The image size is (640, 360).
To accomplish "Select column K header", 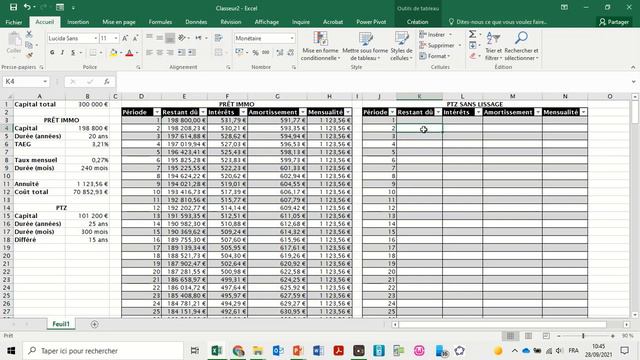I will (419, 96).
